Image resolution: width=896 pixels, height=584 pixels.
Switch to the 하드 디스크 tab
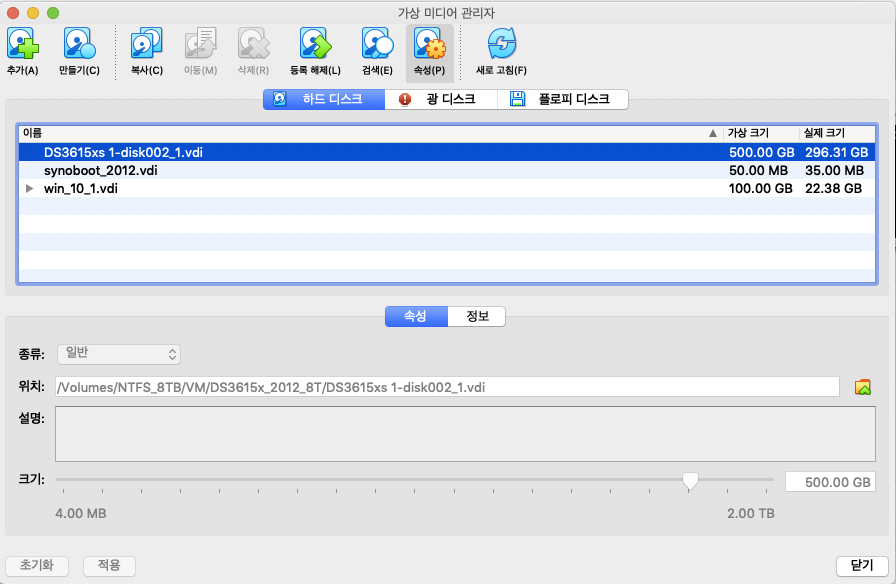pyautogui.click(x=323, y=99)
